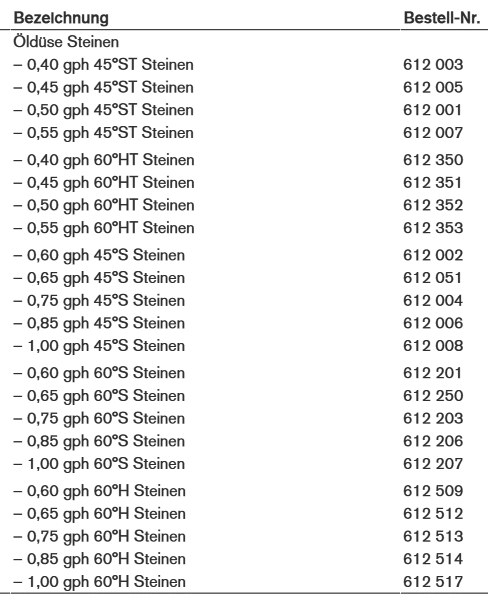The height and width of the screenshot is (604, 488).
Task: Click the Bezeichnung column header
Action: [61, 18]
